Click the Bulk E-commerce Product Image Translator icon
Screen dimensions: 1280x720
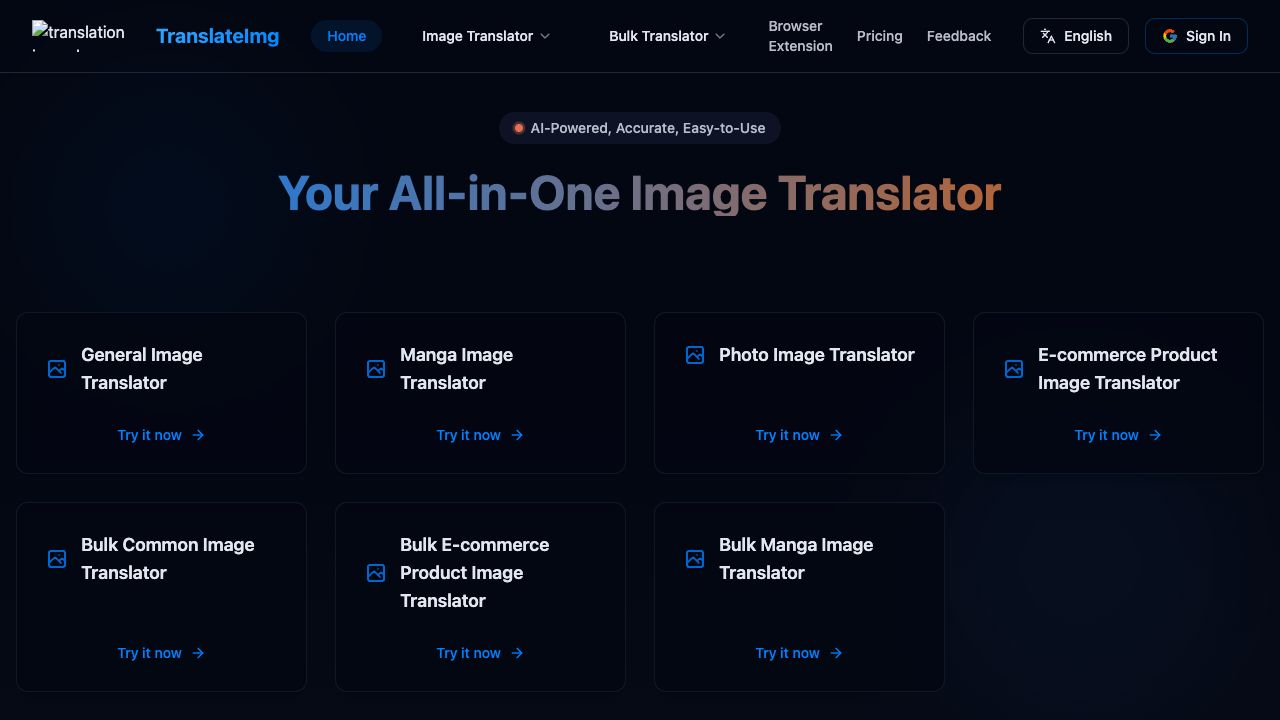pyautogui.click(x=376, y=573)
